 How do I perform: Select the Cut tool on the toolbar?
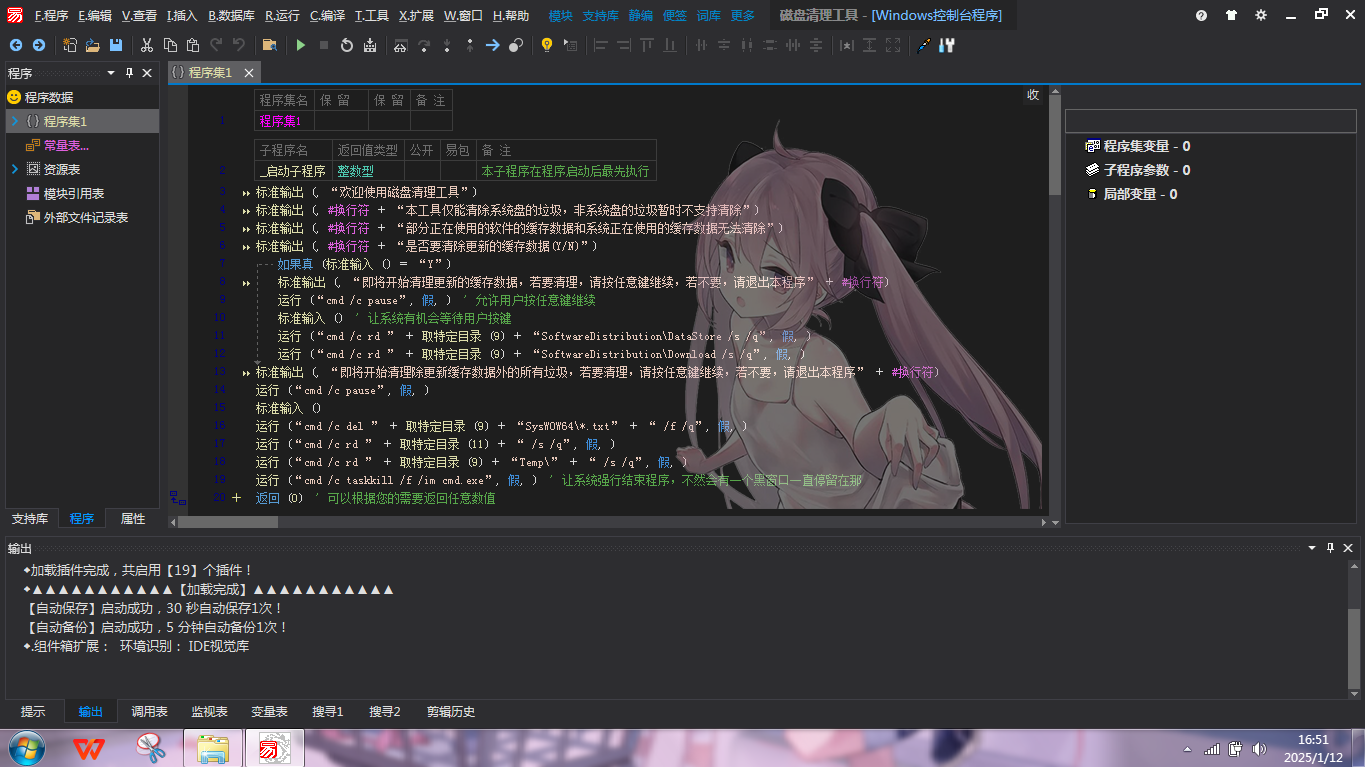[x=146, y=45]
